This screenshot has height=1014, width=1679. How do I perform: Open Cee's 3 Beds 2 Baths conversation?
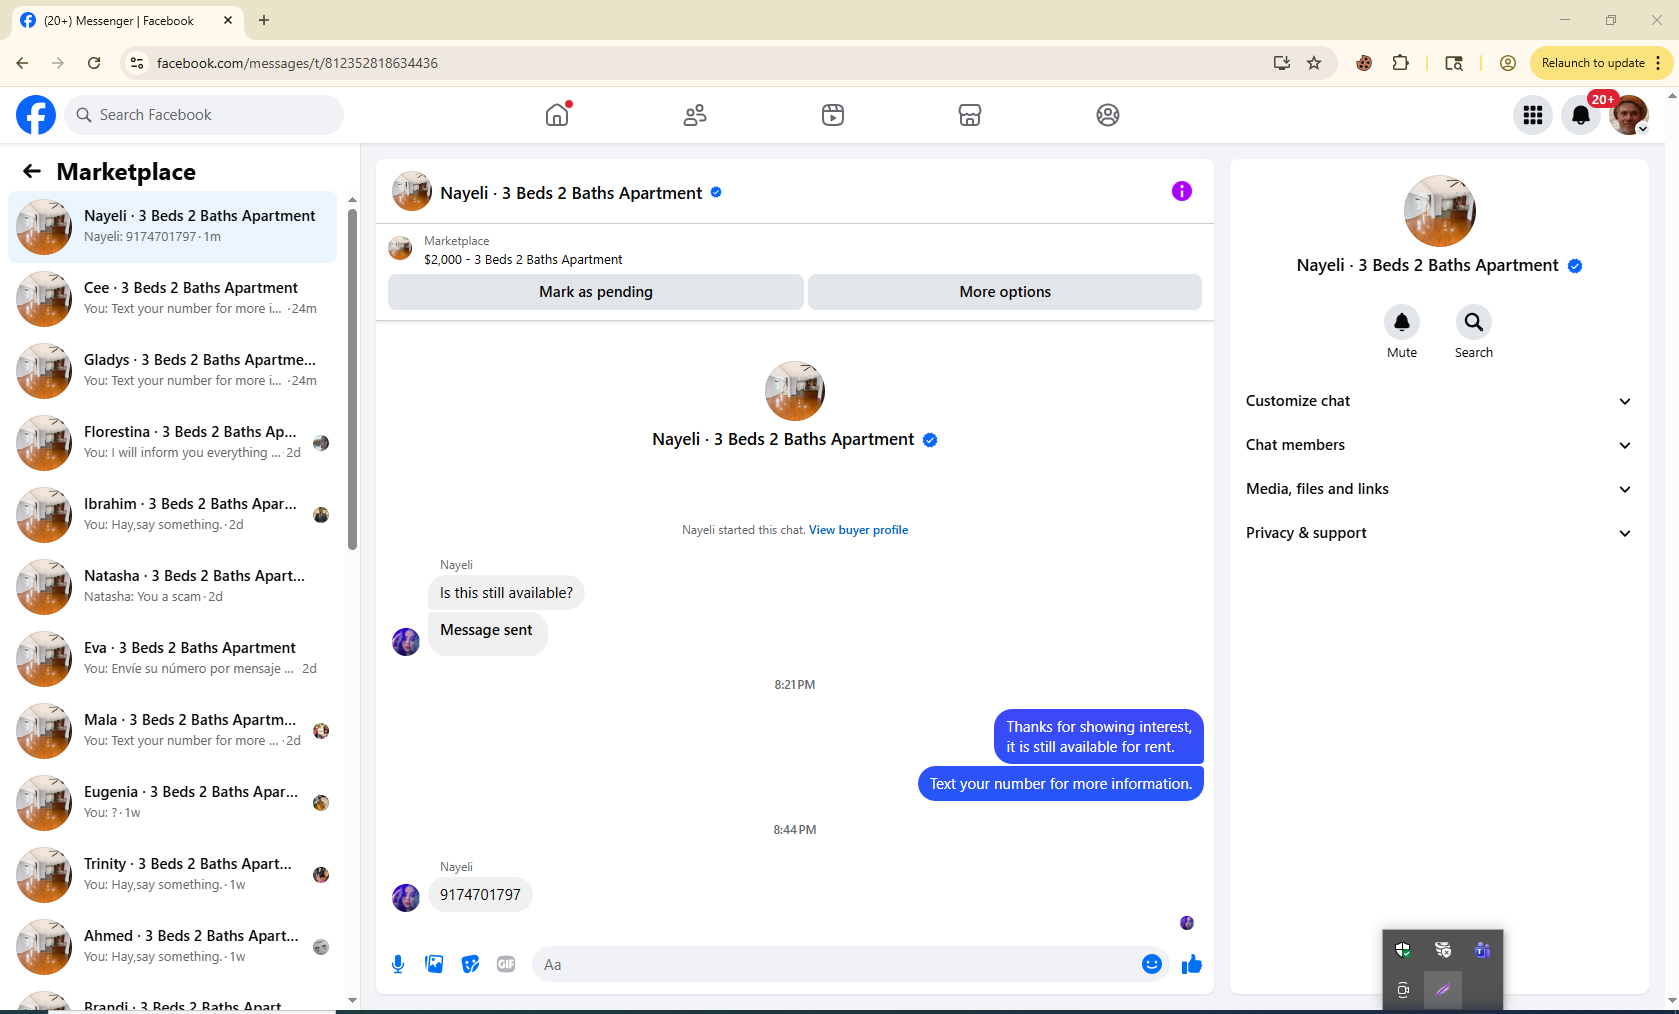172,299
